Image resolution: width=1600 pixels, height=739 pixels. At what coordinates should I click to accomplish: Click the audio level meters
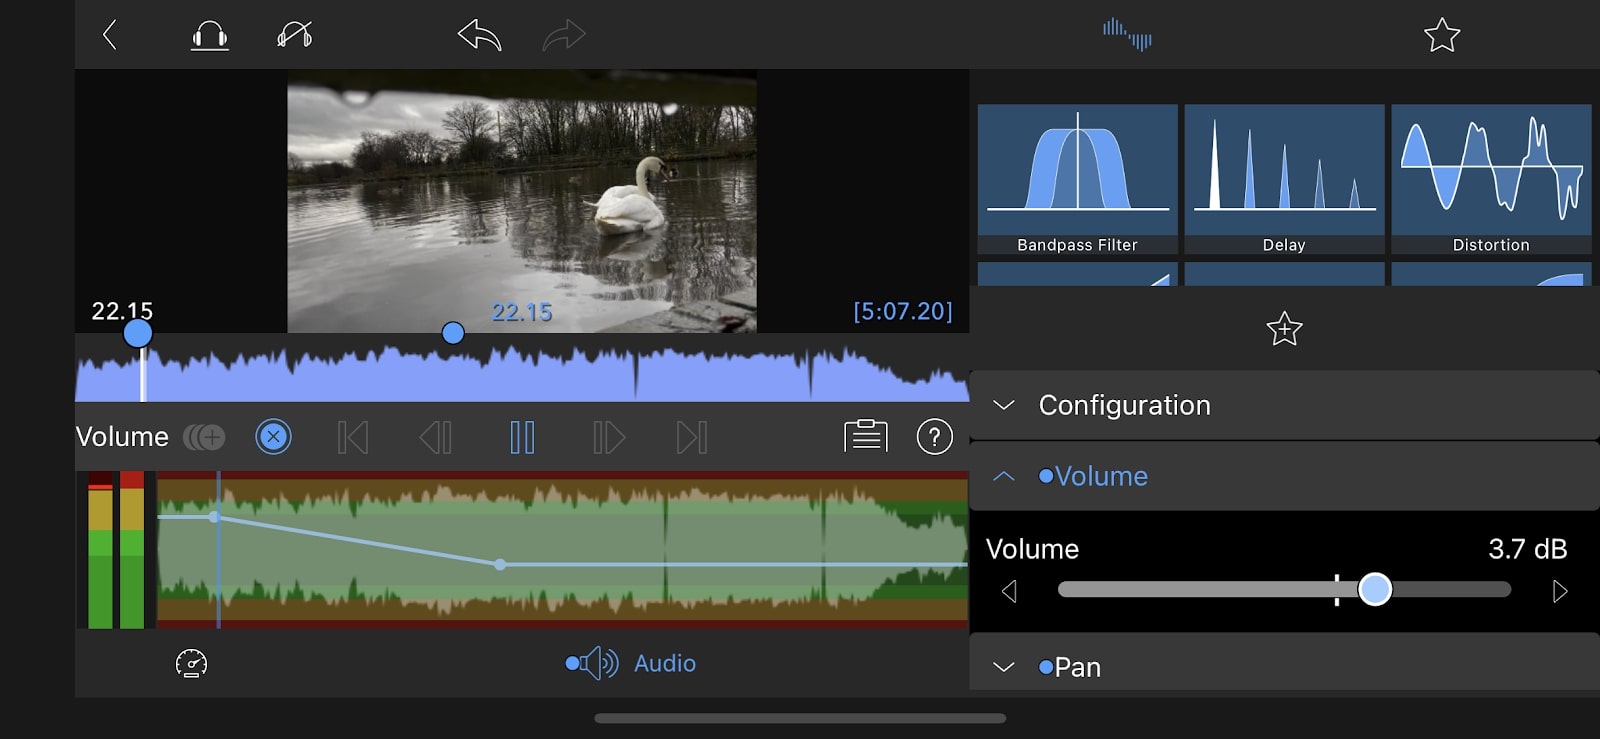(x=117, y=550)
